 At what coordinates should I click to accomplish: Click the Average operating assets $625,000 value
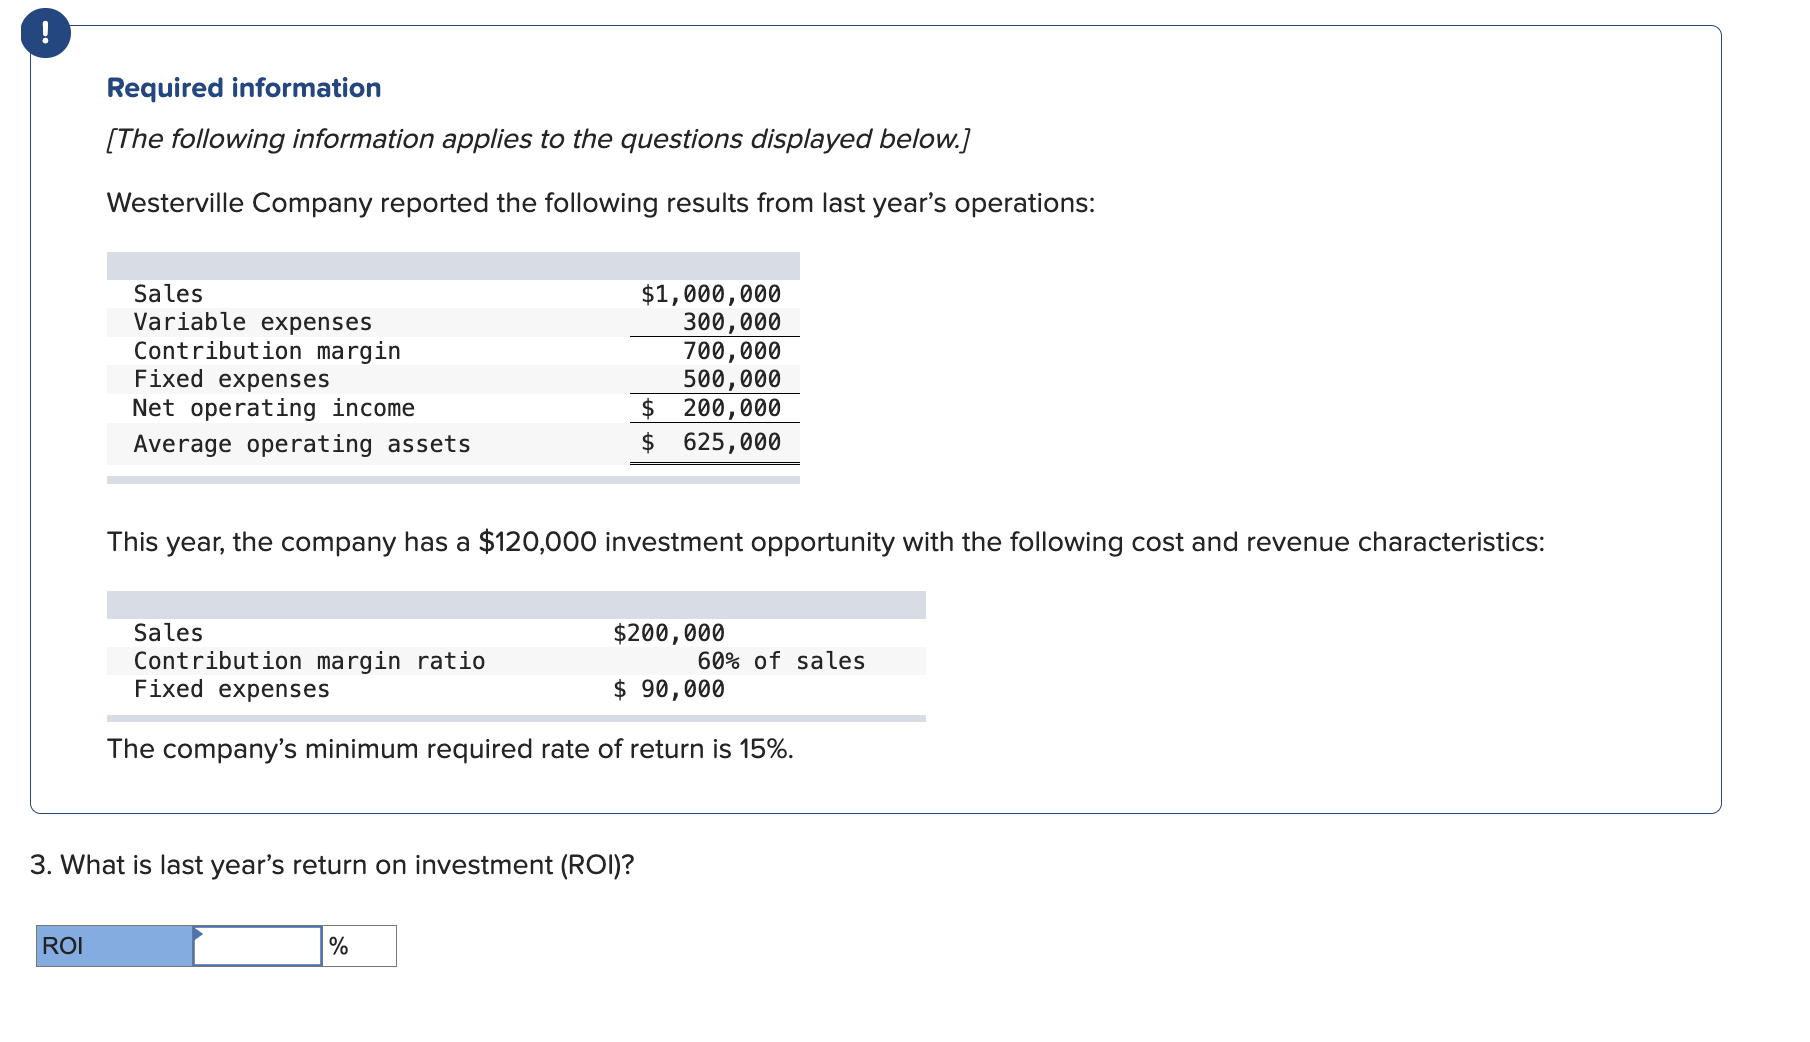pos(711,442)
